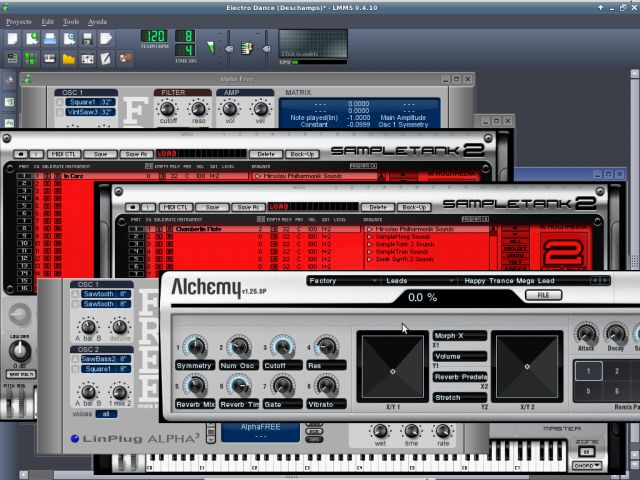Select Remix Pad slot 1 in Alchemy
Screen dimensions: 640x480
coord(588,371)
